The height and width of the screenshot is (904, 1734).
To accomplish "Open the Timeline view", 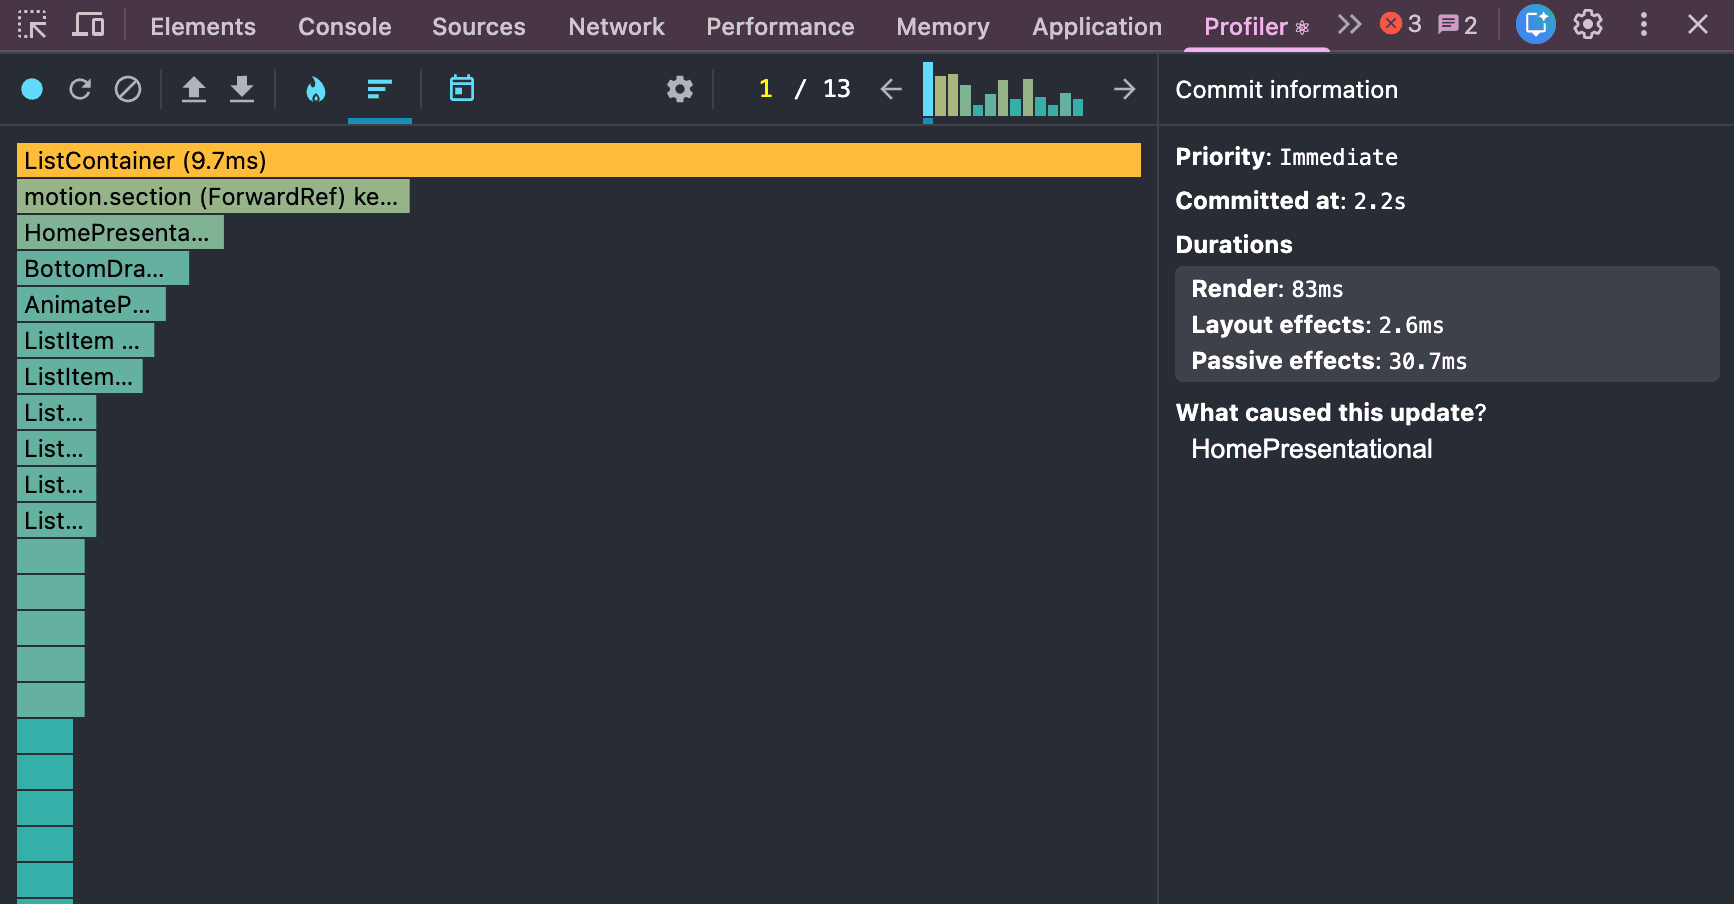I will (x=461, y=89).
